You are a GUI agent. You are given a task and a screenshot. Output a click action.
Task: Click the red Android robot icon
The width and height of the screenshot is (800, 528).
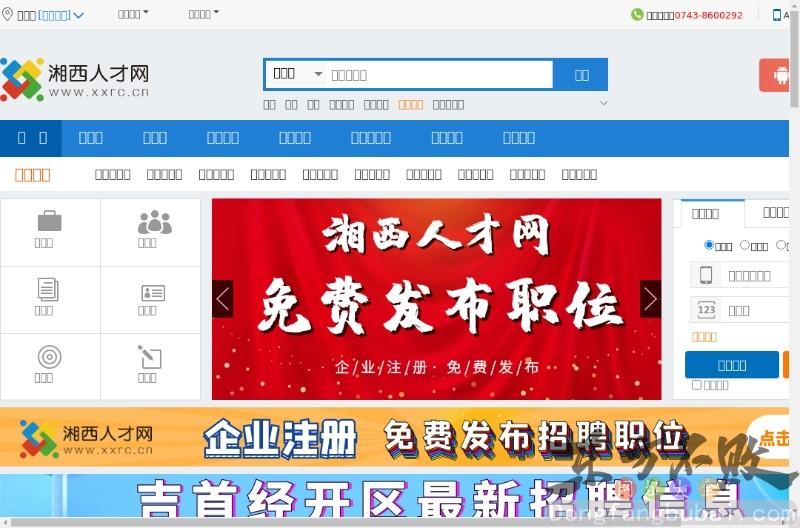[774, 75]
